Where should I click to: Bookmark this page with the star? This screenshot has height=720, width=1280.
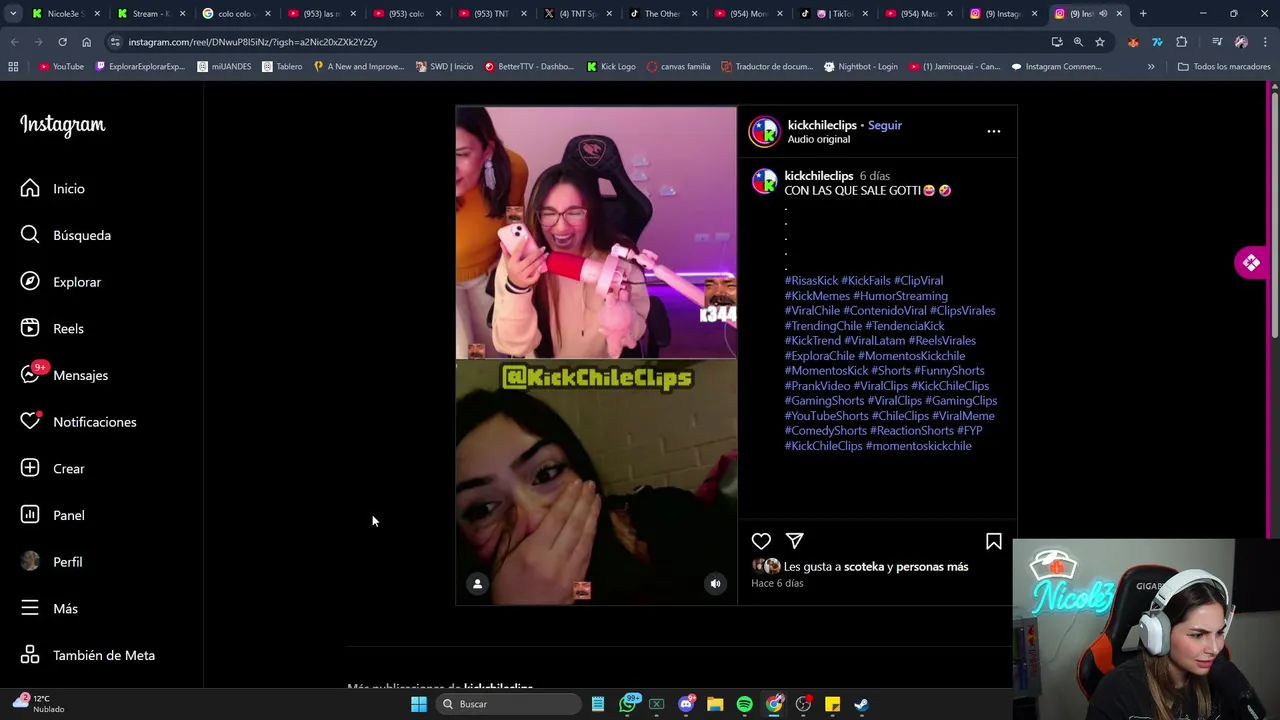(1100, 42)
